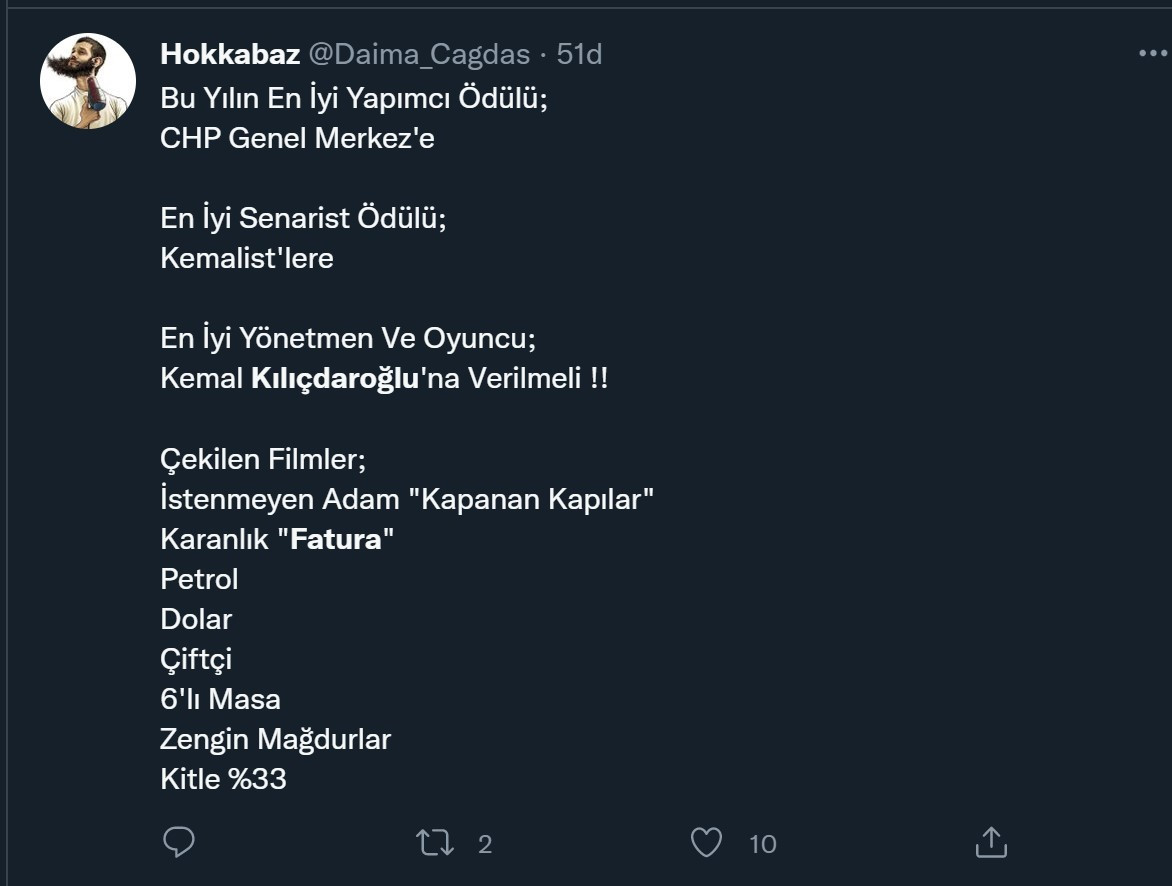Screen dimensions: 1172x886
Task: Open the 51d timestamp link
Action: pos(580,54)
